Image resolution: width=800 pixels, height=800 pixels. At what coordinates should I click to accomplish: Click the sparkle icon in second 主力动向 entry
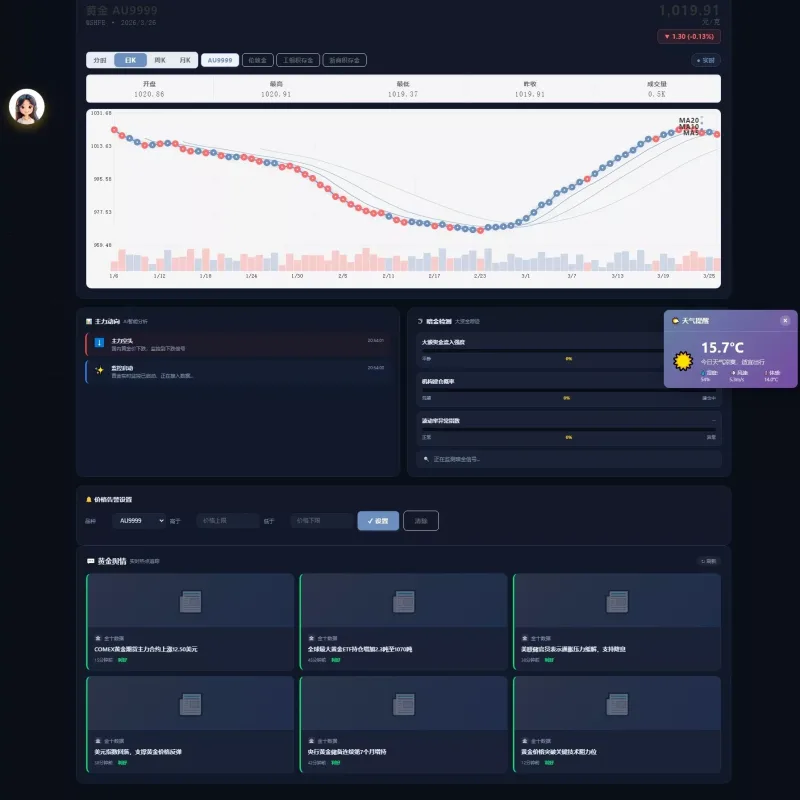99,370
